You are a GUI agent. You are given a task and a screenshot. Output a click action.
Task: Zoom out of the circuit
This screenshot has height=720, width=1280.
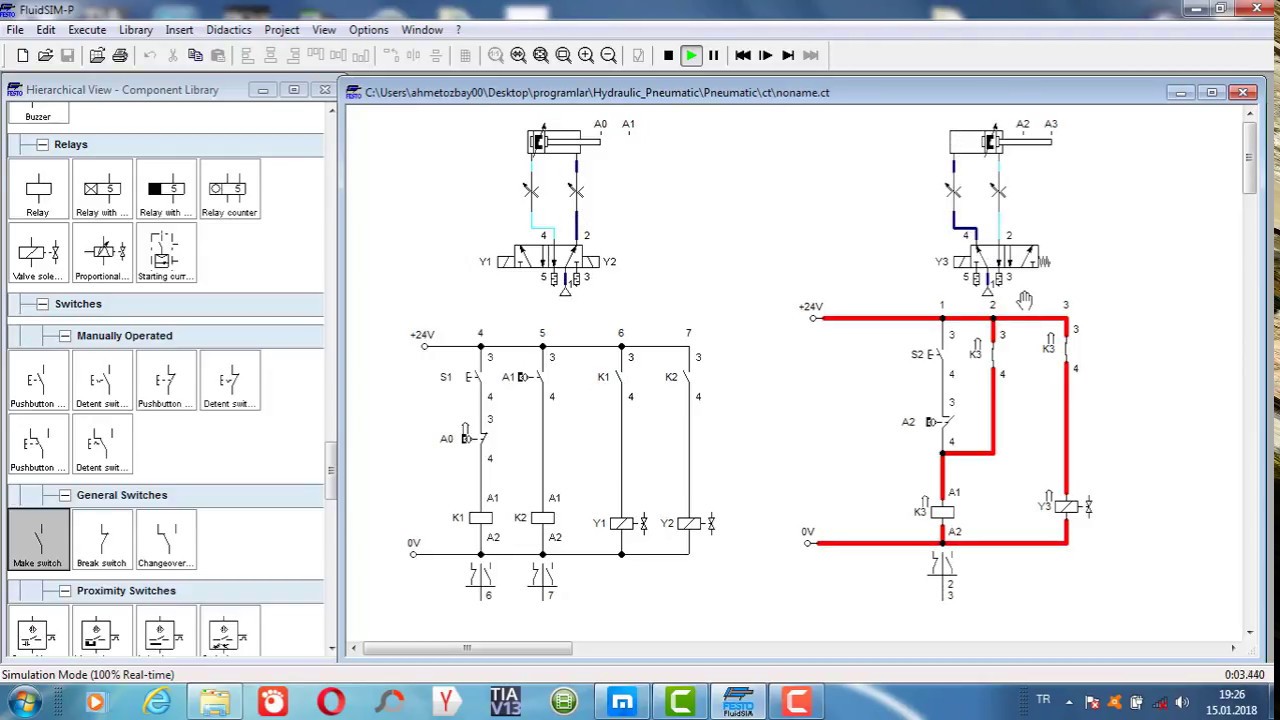(x=608, y=56)
